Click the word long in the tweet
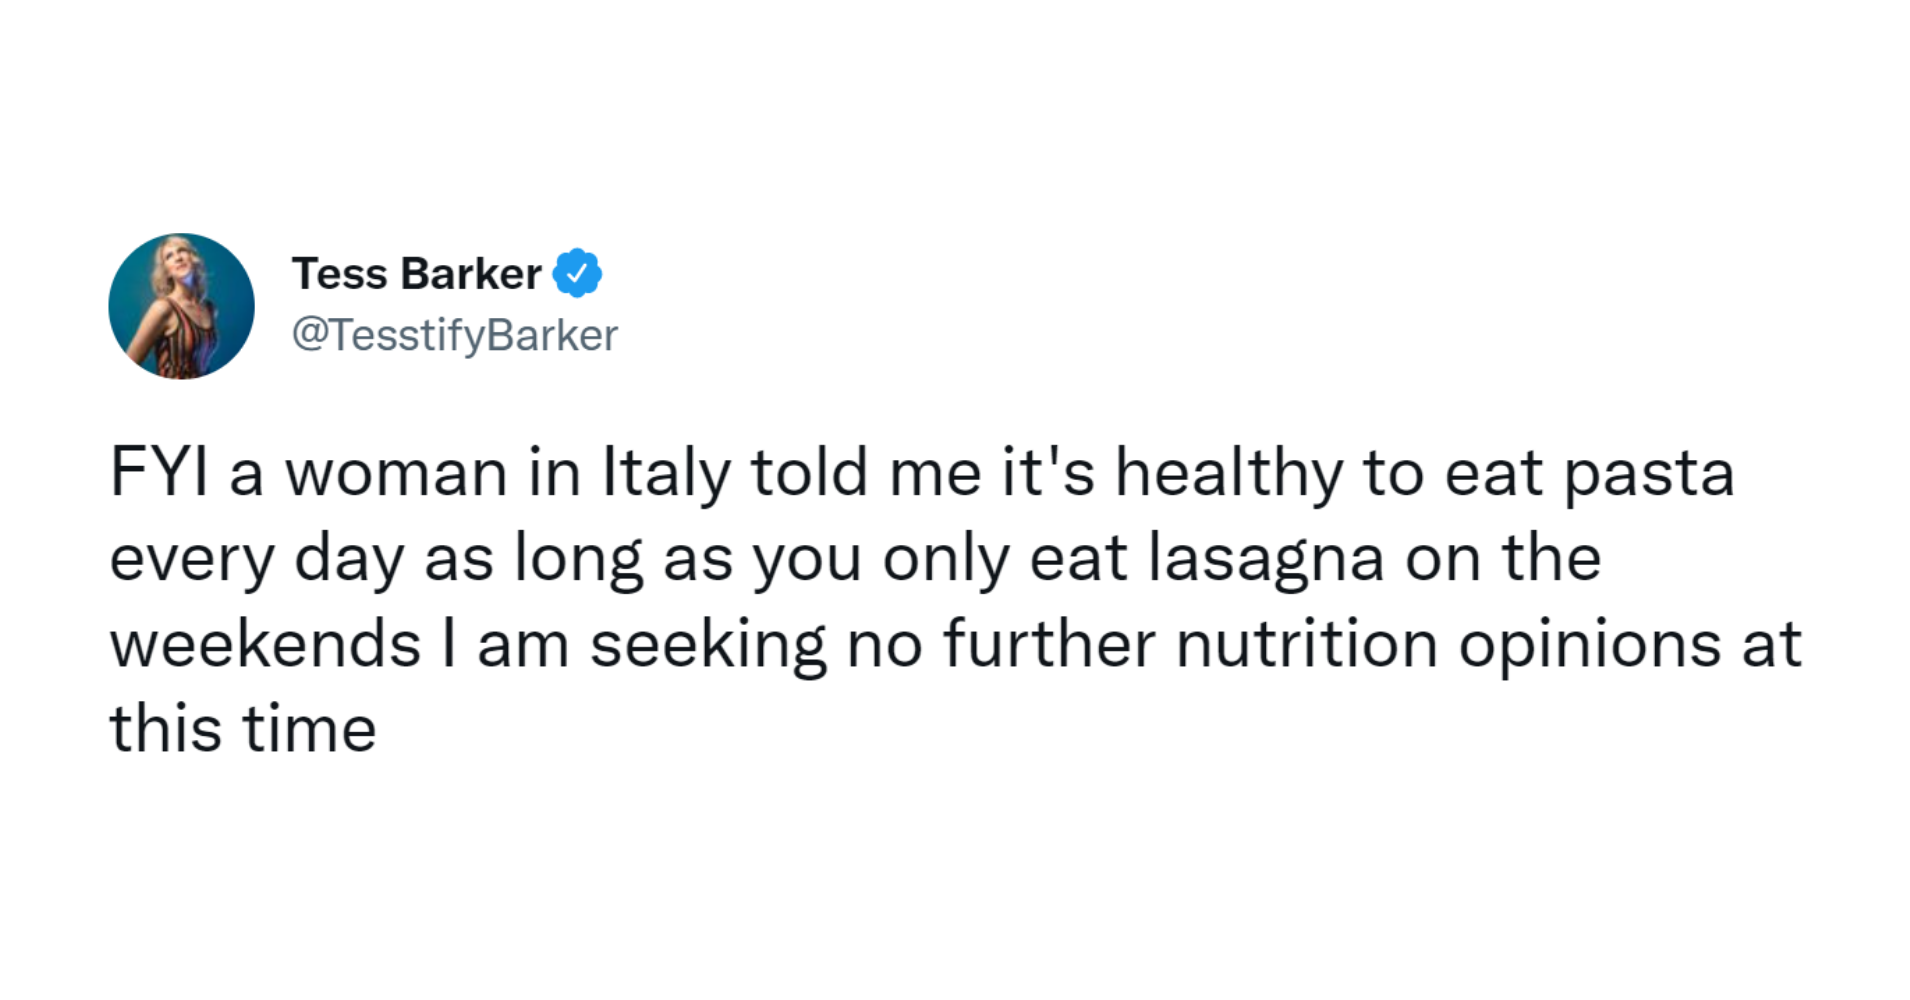This screenshot has width=1910, height=1000. [578, 559]
